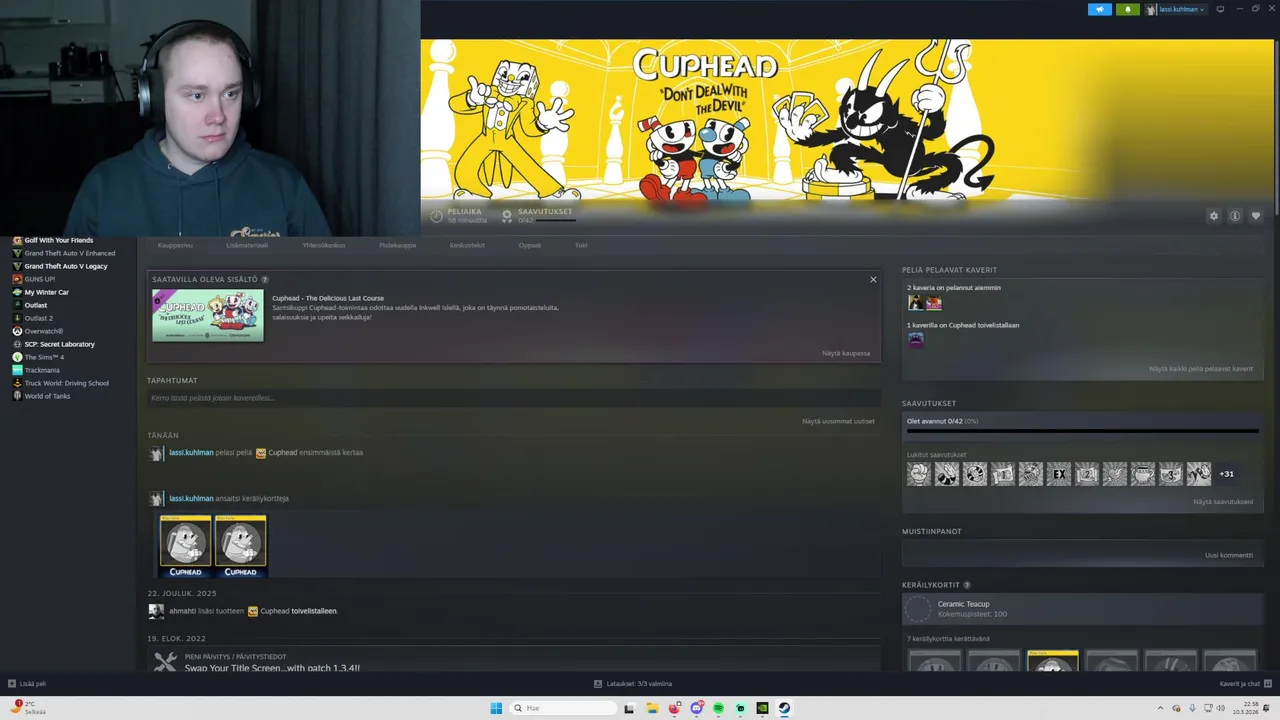Select Trackmania in library list
This screenshot has height=720, width=1280.
36,370
